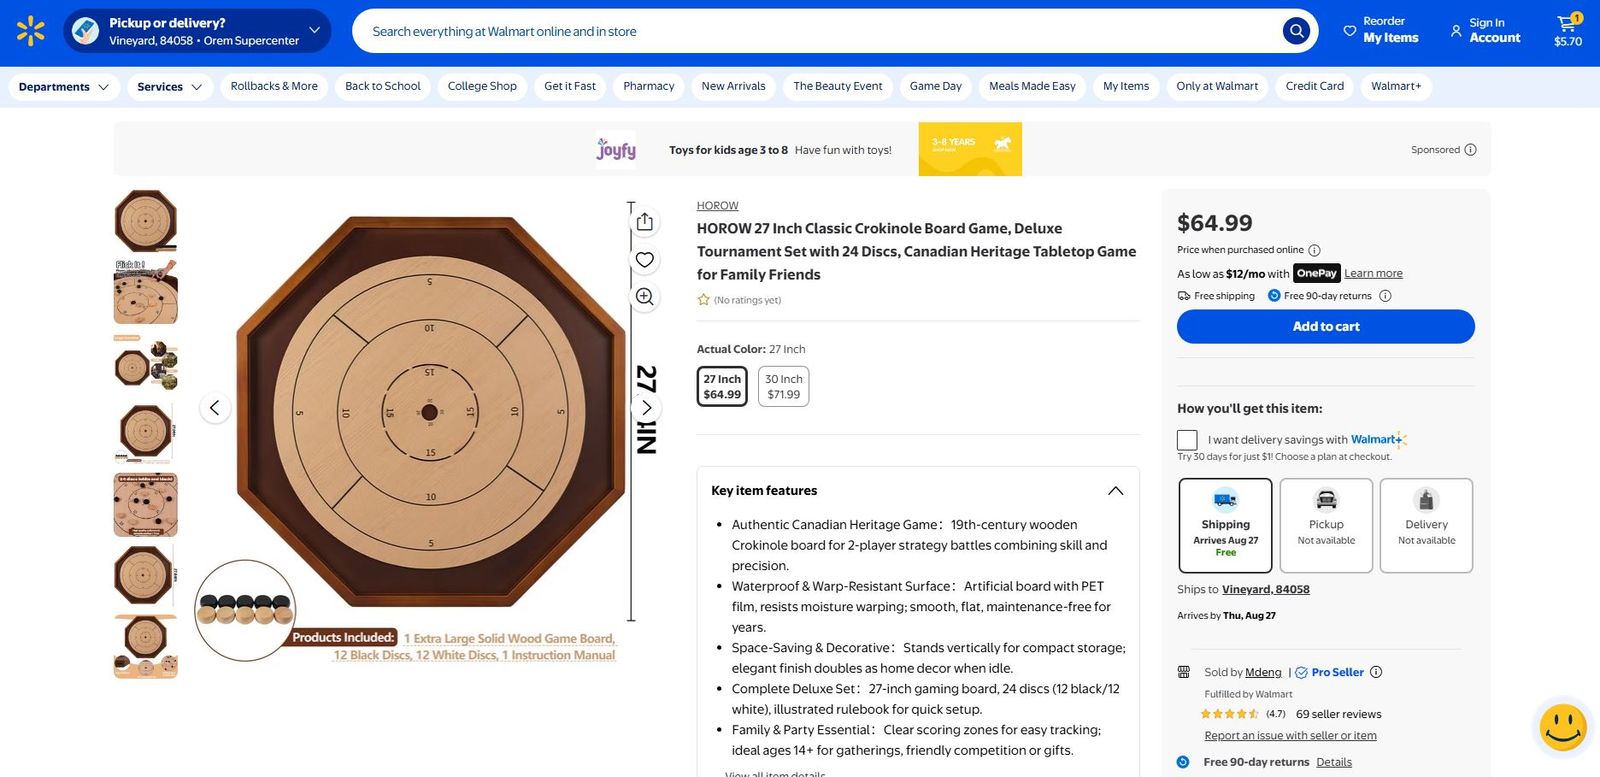Viewport: 1600px width, 777px height.
Task: Open the Walmart+ nav pill
Action: point(1396,87)
